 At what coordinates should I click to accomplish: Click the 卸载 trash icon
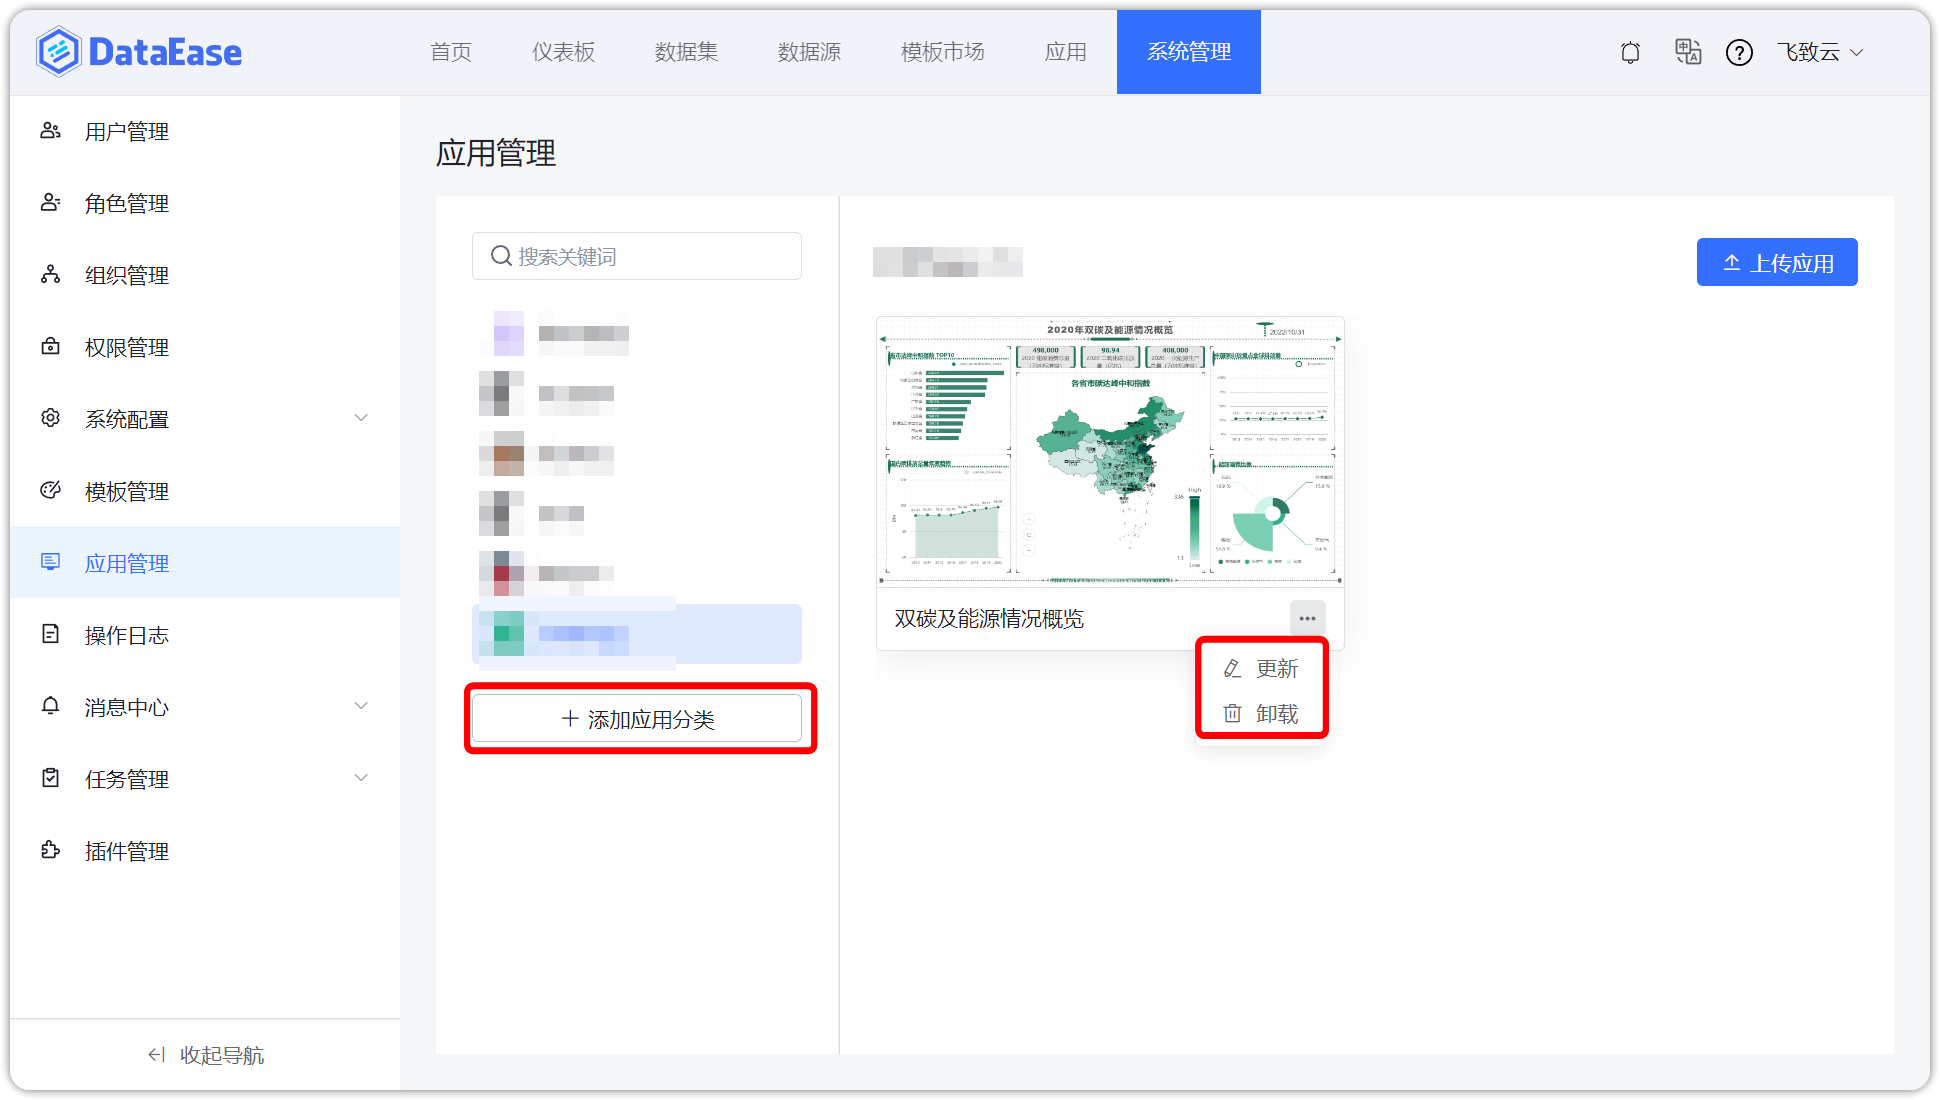1233,713
